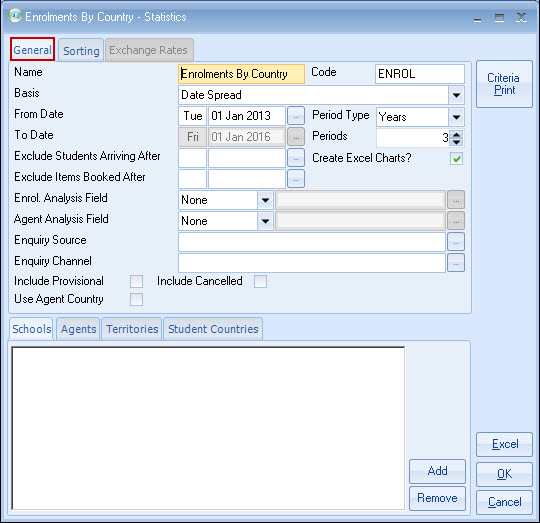Decrease the Periods value with down arrow
Screen dimensions: 540x523
457,142
